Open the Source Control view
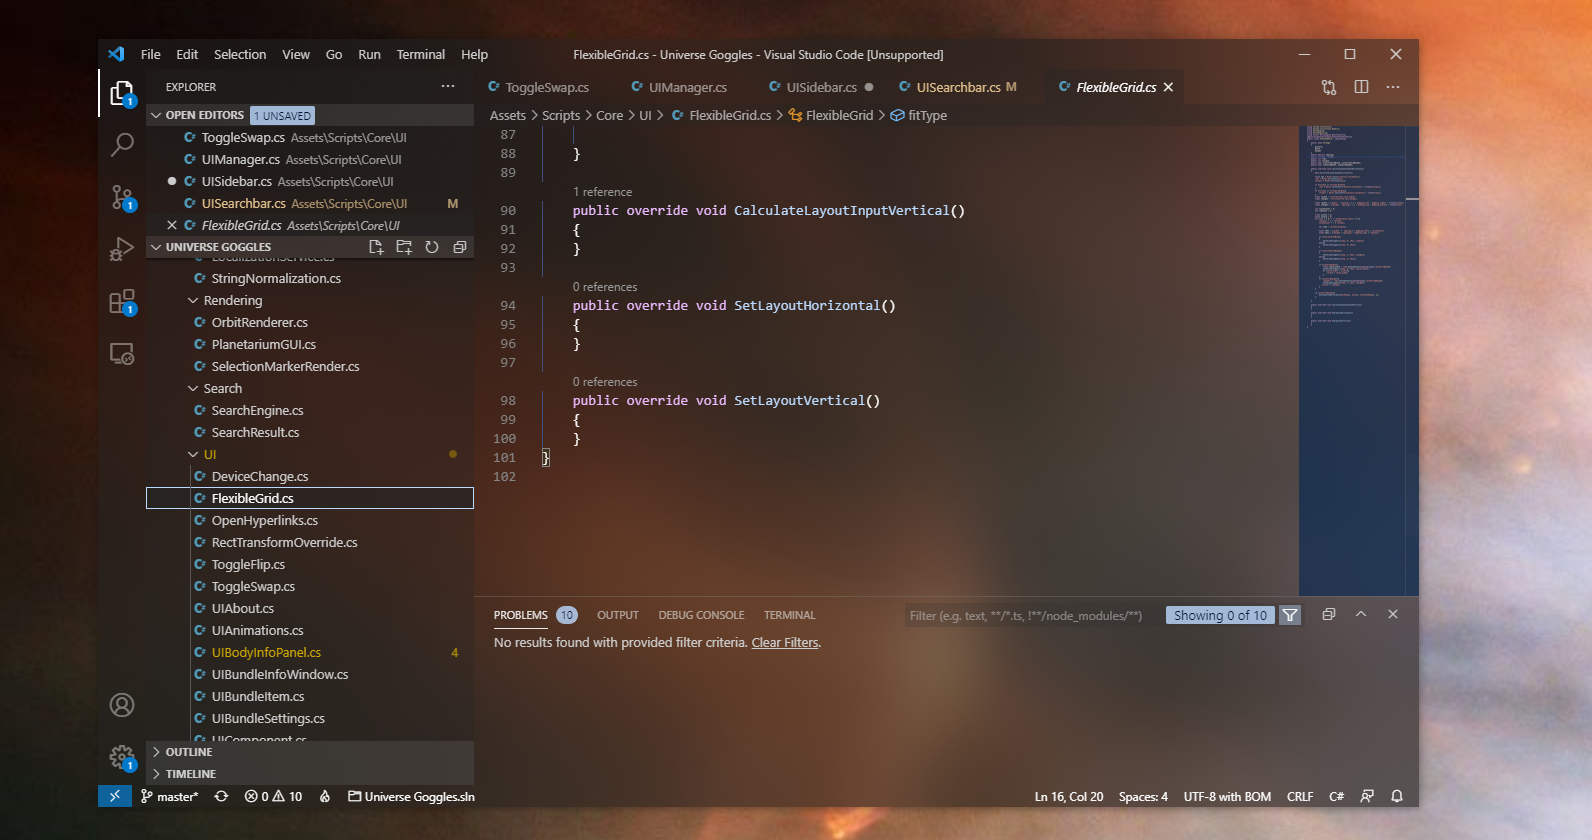This screenshot has height=840, width=1592. pyautogui.click(x=122, y=197)
